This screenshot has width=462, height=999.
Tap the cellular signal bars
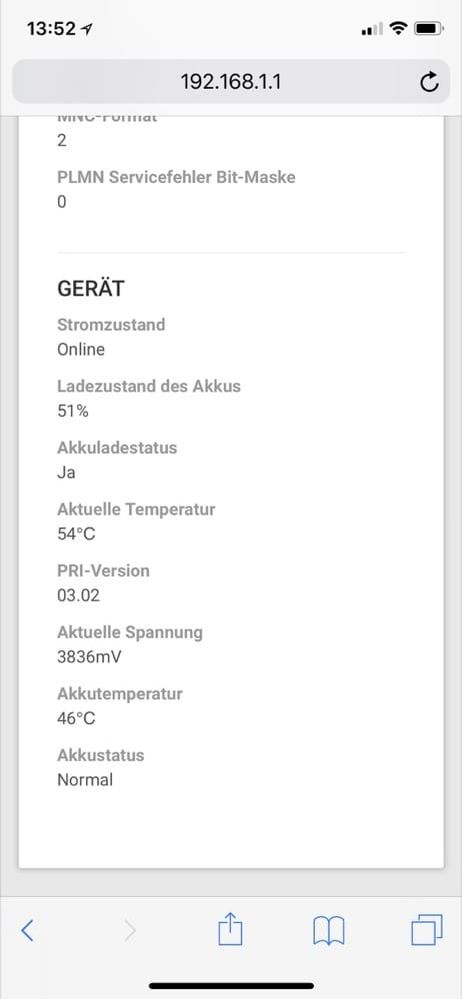(372, 29)
